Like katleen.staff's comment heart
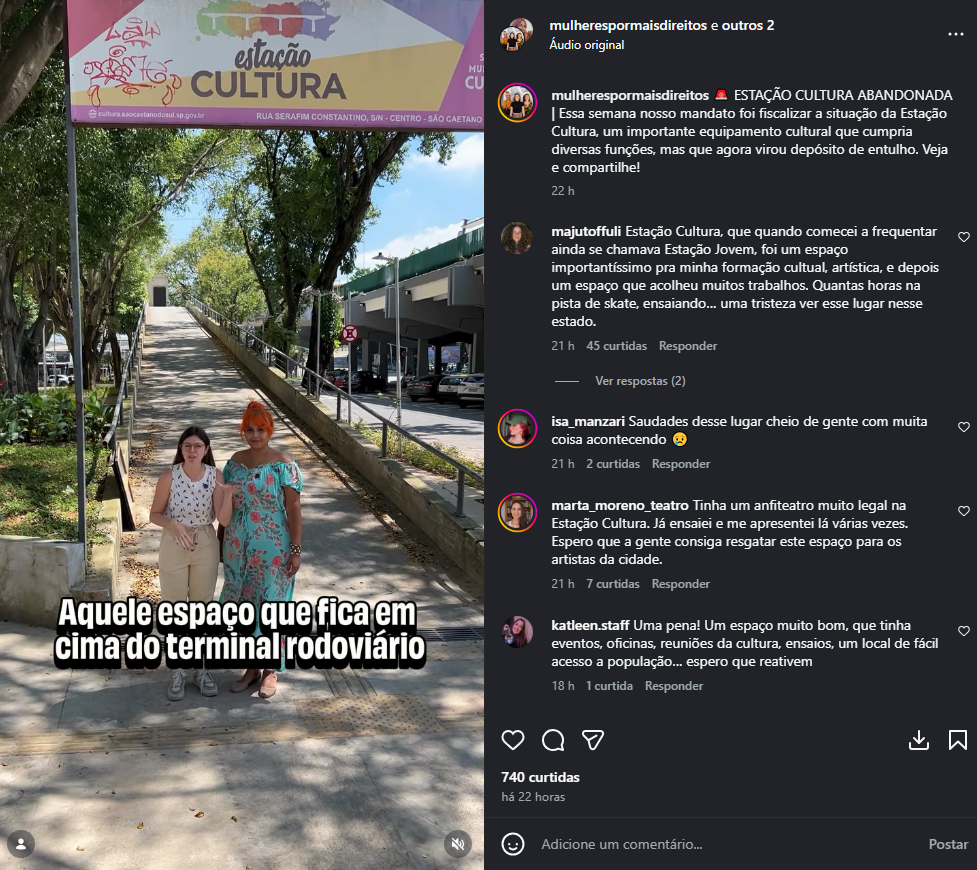Image resolution: width=977 pixels, height=870 pixels. (963, 631)
